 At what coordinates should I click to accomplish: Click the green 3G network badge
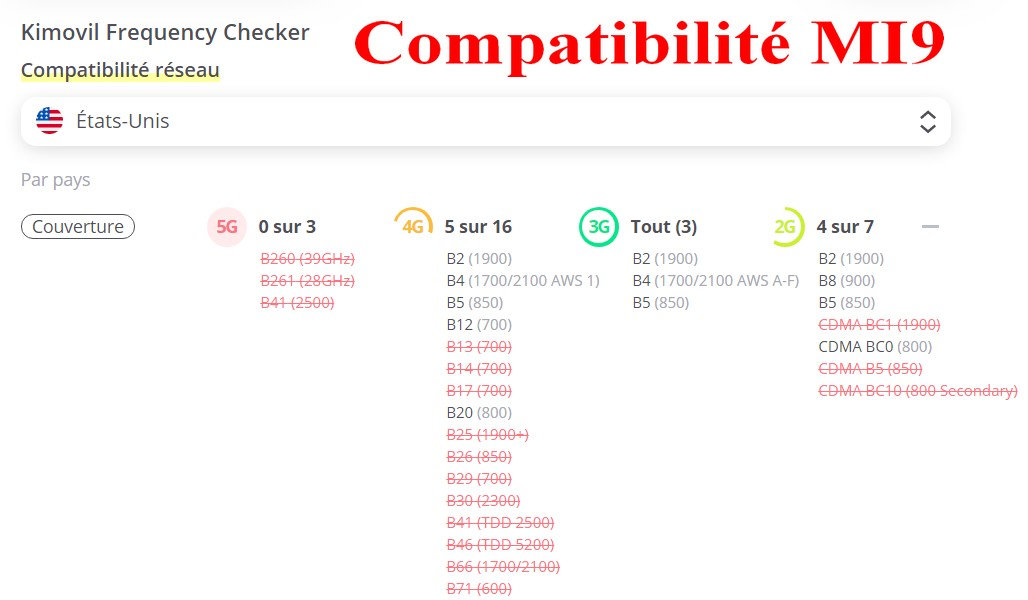[599, 227]
